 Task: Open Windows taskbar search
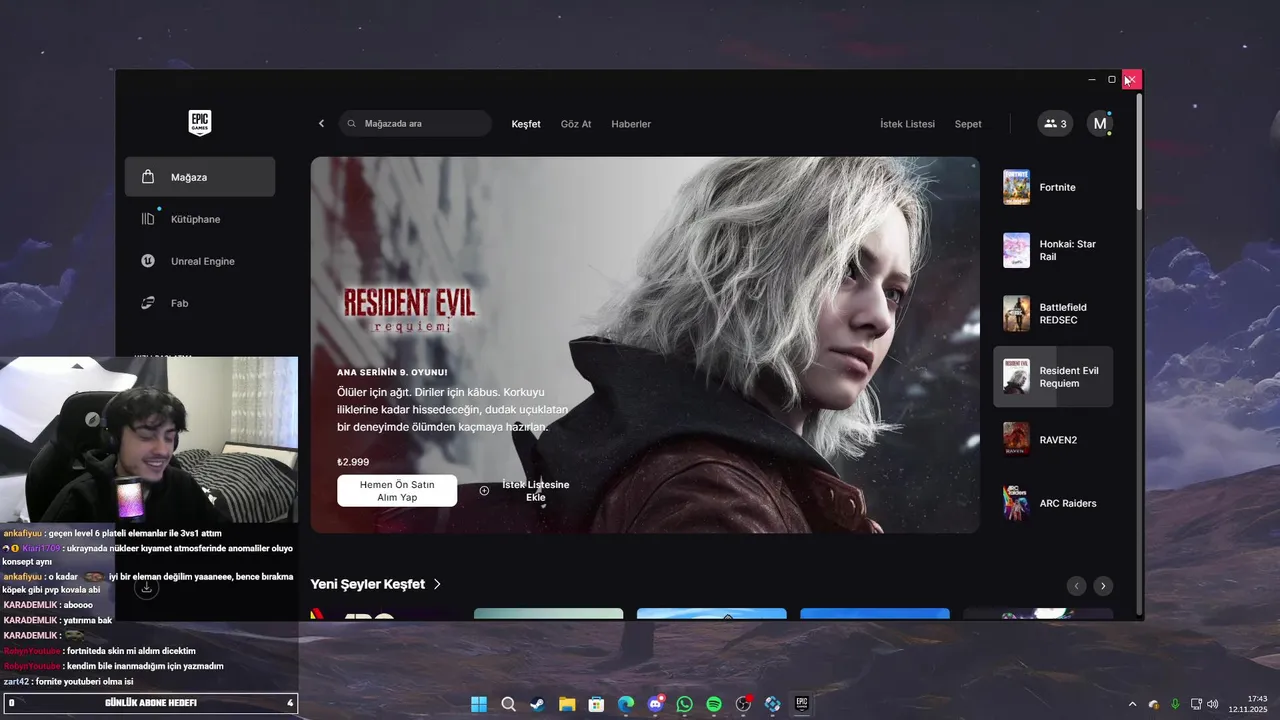(508, 704)
